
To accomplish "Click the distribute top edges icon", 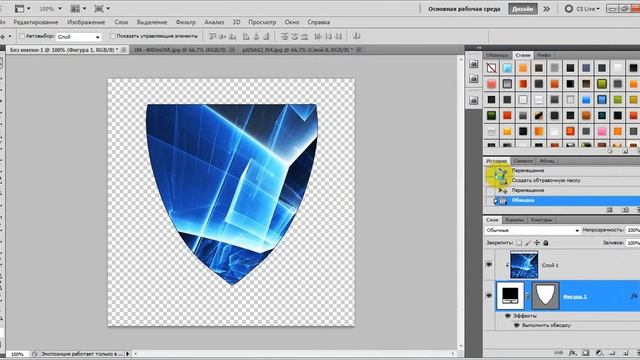I will click(284, 36).
